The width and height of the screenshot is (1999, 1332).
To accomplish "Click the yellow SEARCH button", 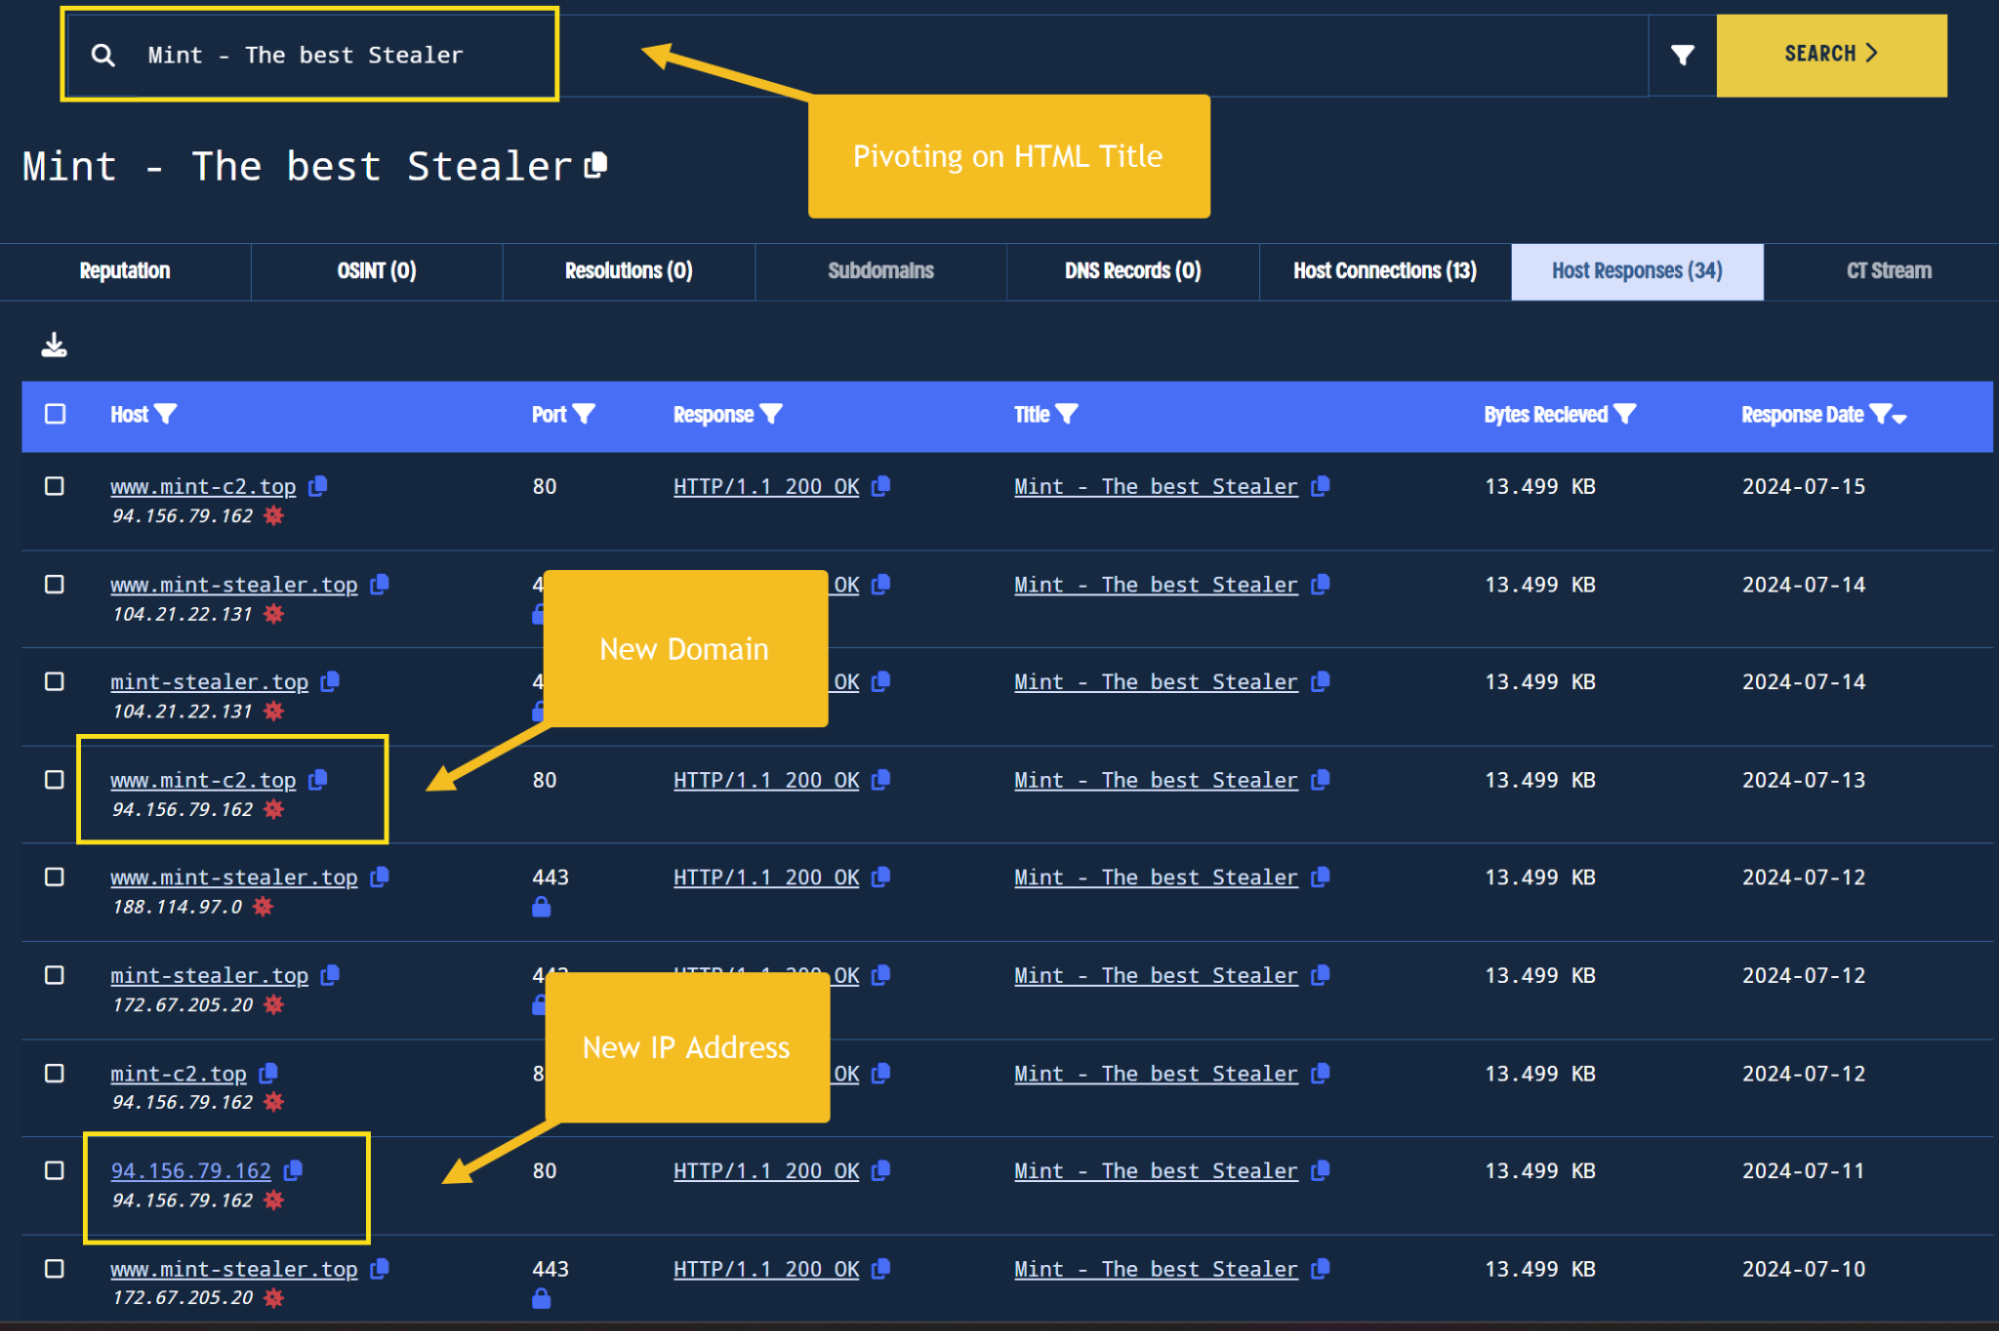I will click(1831, 55).
